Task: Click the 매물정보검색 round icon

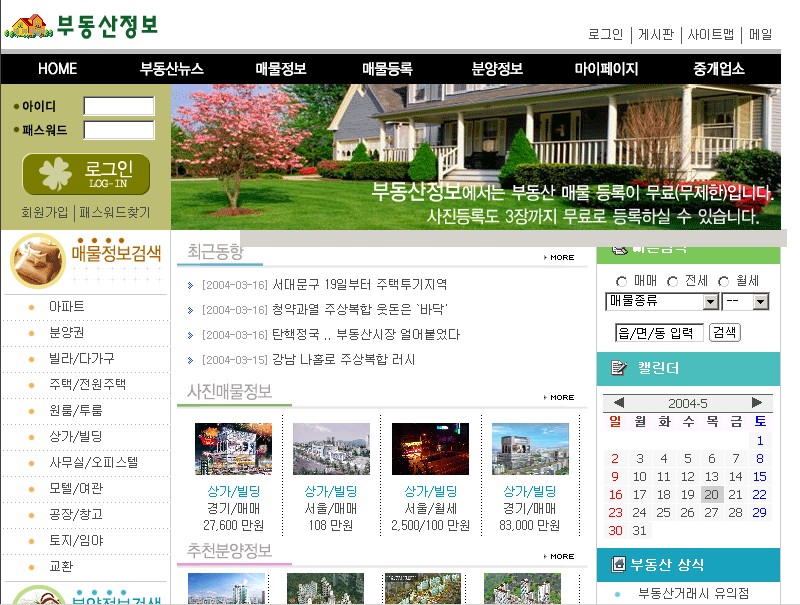Action: (x=37, y=260)
